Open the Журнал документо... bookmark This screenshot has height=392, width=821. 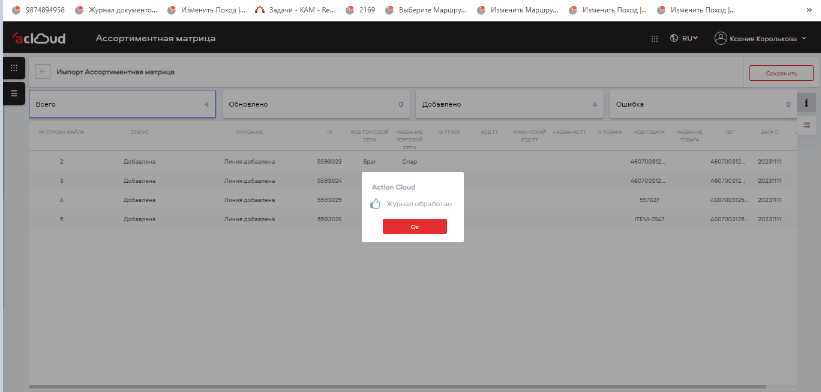(116, 9)
